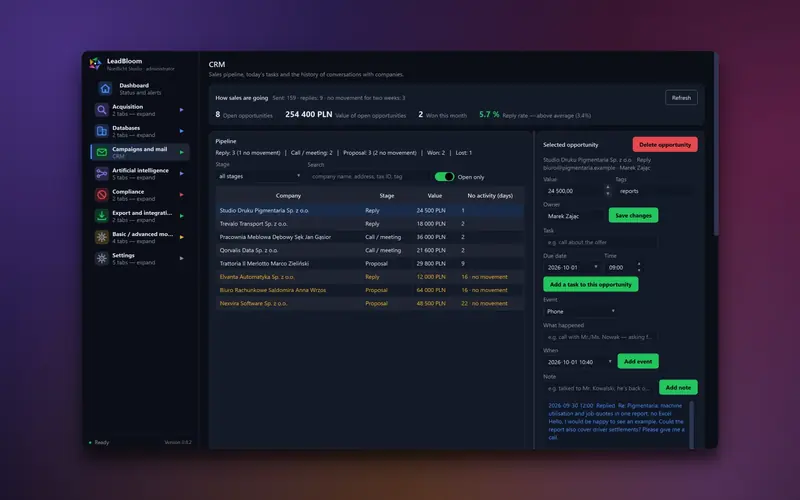800x500 pixels.
Task: Click the 2026-09-30 Replied history entry
Action: coord(616,421)
